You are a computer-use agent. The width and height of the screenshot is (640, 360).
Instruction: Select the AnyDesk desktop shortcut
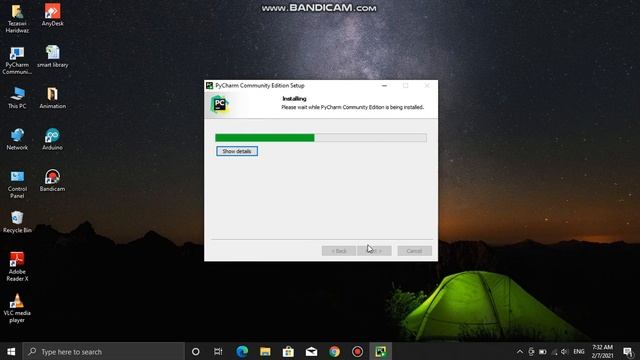tap(53, 16)
